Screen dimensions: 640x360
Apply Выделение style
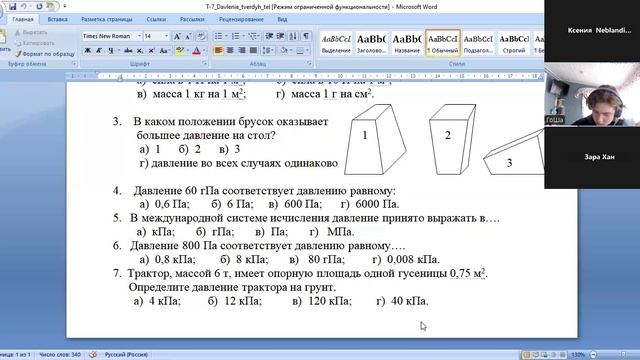[x=336, y=43]
